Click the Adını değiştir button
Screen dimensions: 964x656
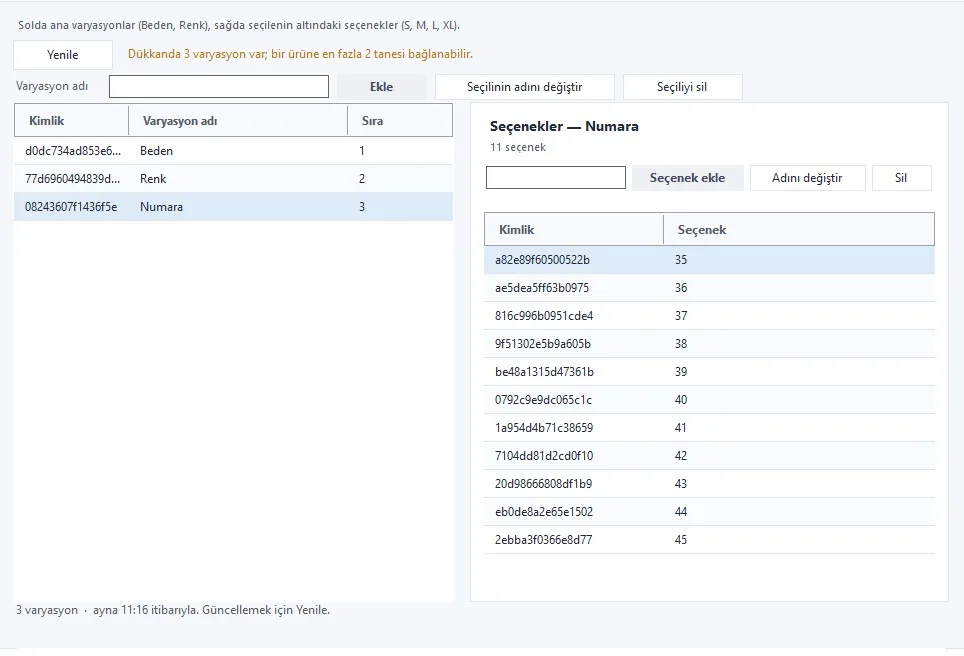pyautogui.click(x=807, y=178)
